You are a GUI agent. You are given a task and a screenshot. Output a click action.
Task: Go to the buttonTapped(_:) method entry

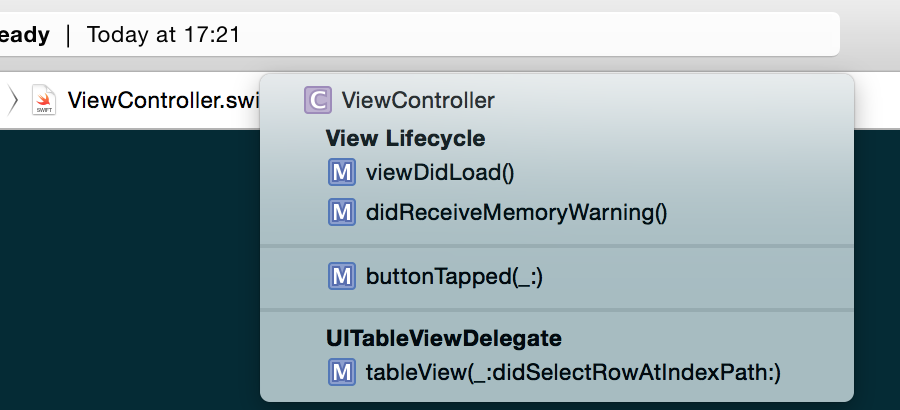[454, 276]
